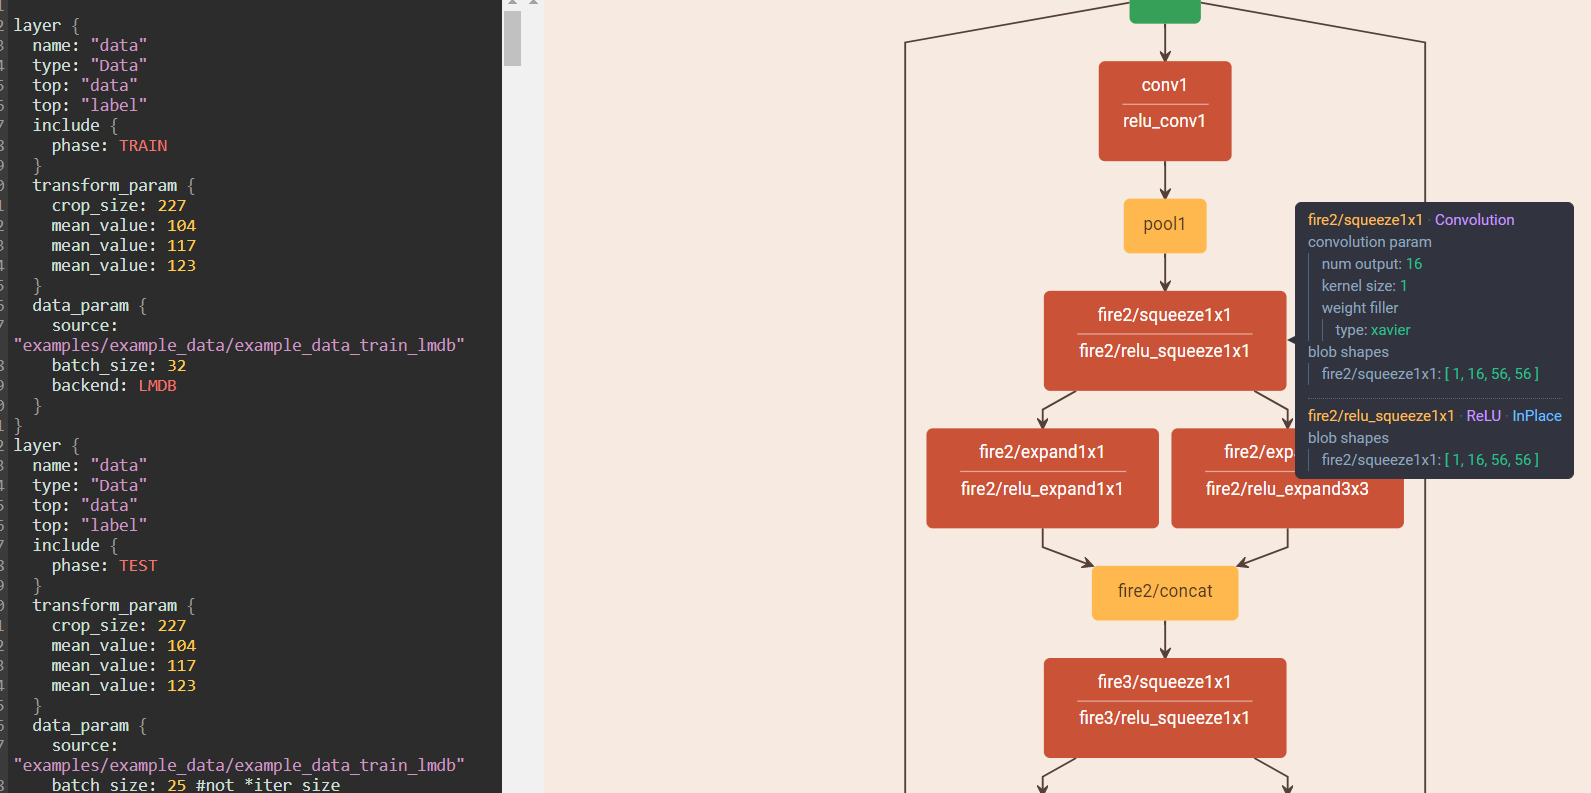Image resolution: width=1591 pixels, height=793 pixels.
Task: Click the scrollbar thumb of the code editor
Action: [x=513, y=38]
